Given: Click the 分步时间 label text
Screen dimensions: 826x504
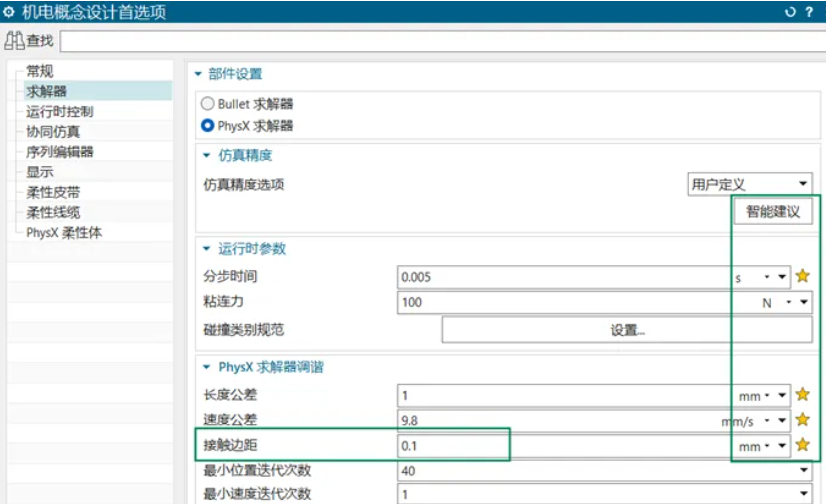Looking at the screenshot, I should 230,276.
